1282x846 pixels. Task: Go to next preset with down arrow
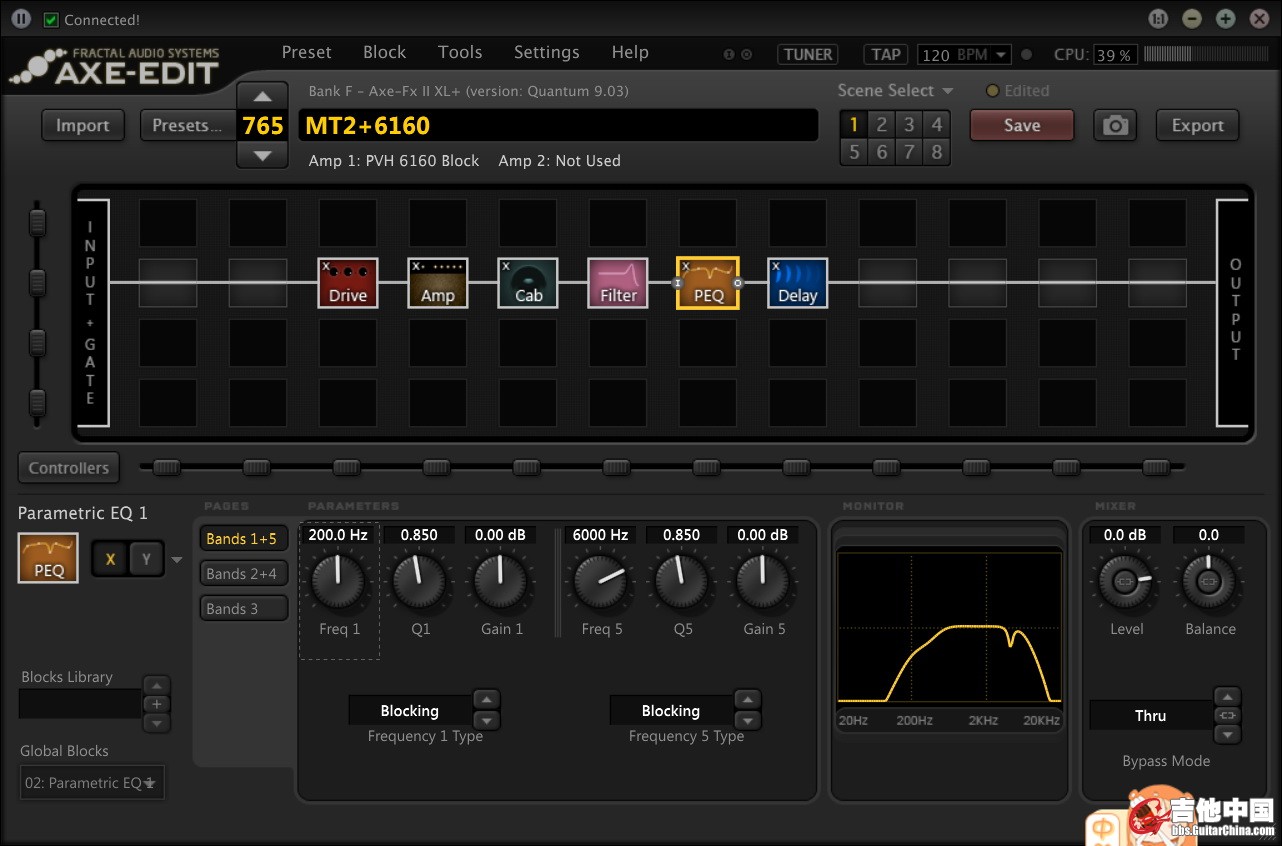(x=262, y=155)
